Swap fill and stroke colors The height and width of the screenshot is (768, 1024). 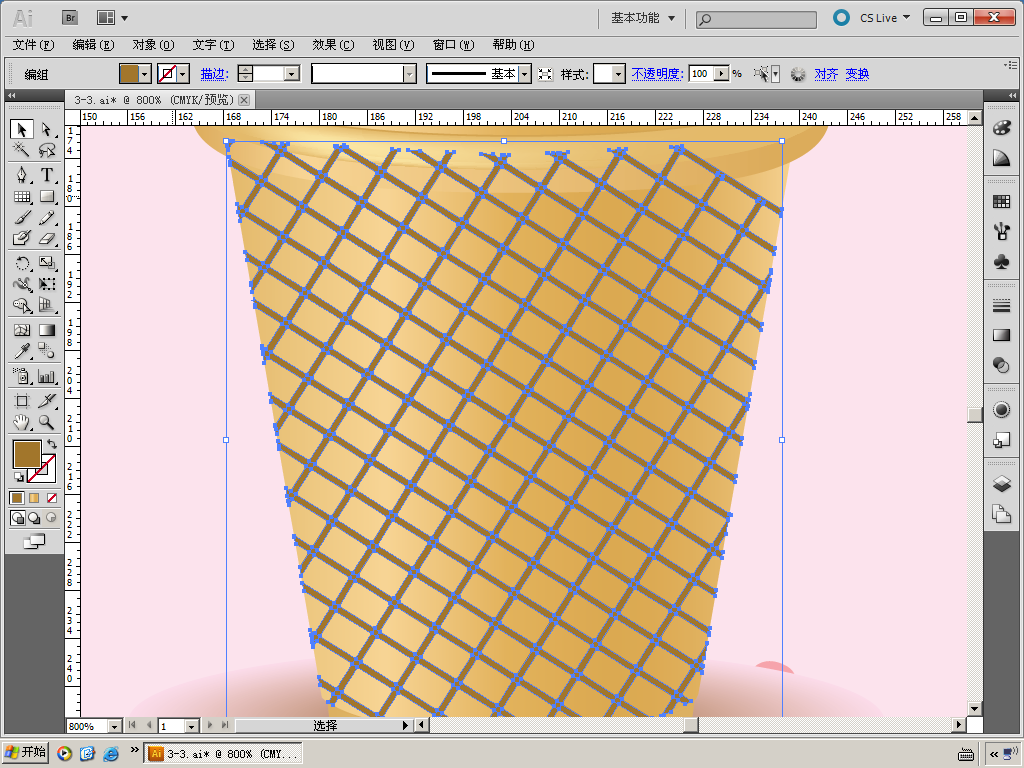coord(52,444)
